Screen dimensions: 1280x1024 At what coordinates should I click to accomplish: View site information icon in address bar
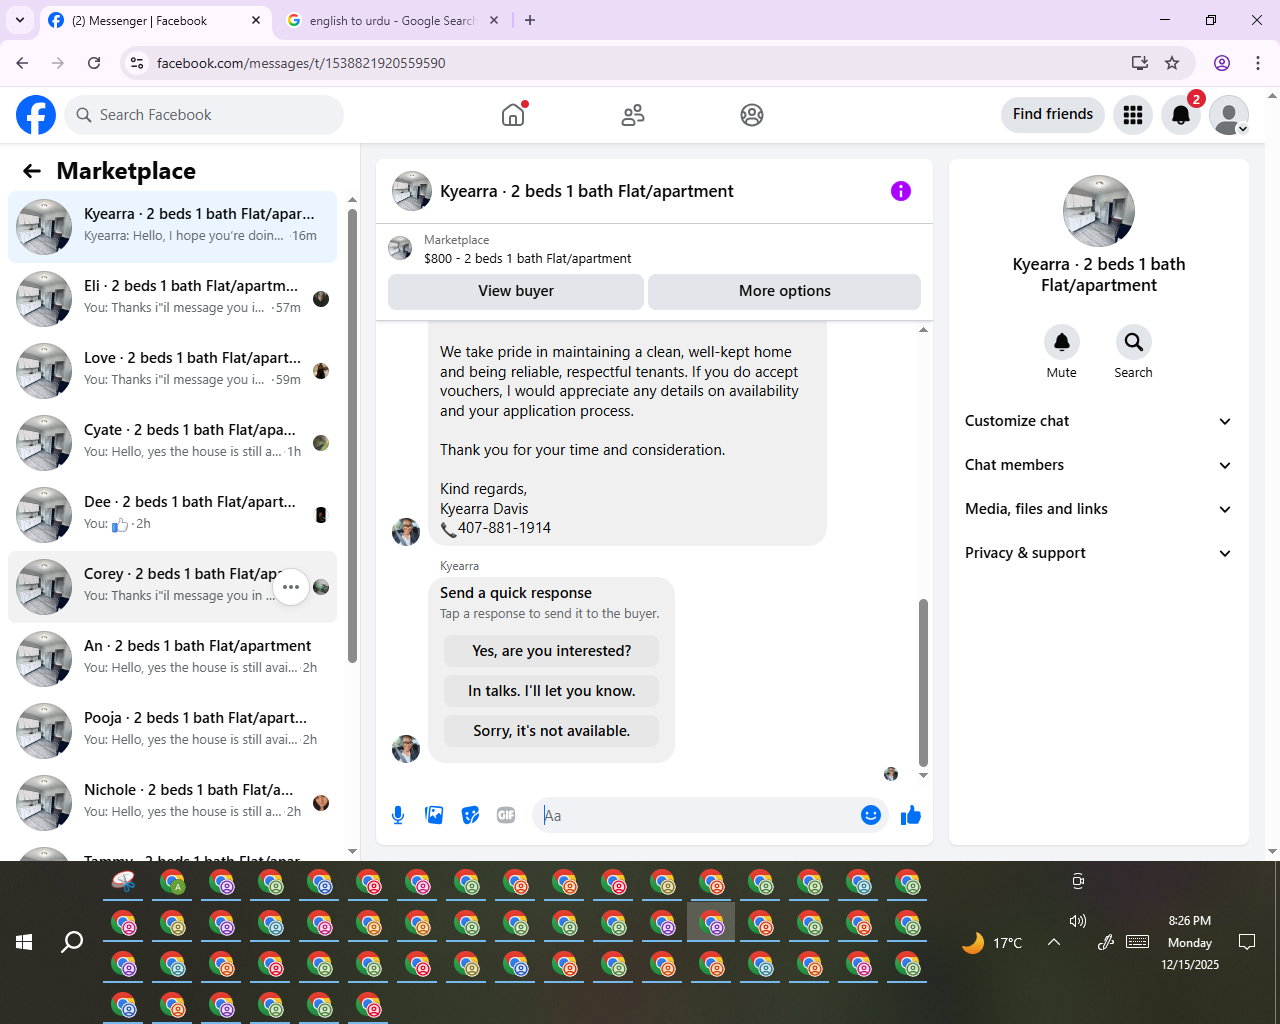pyautogui.click(x=137, y=63)
